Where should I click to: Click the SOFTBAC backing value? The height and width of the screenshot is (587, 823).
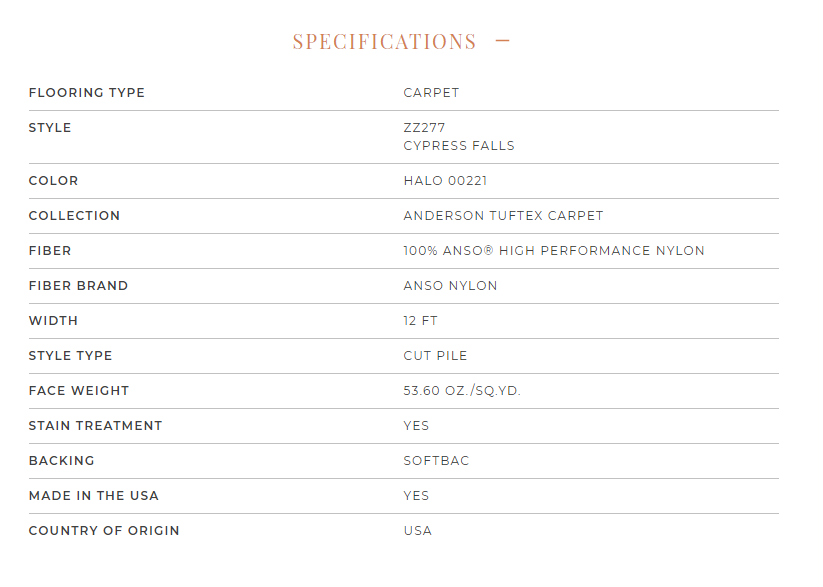pyautogui.click(x=436, y=460)
